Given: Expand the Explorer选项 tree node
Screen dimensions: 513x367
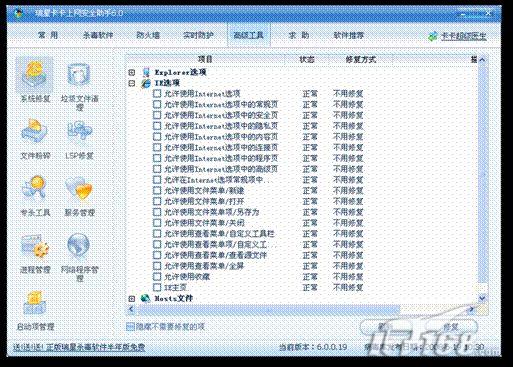Looking at the screenshot, I should 132,72.
